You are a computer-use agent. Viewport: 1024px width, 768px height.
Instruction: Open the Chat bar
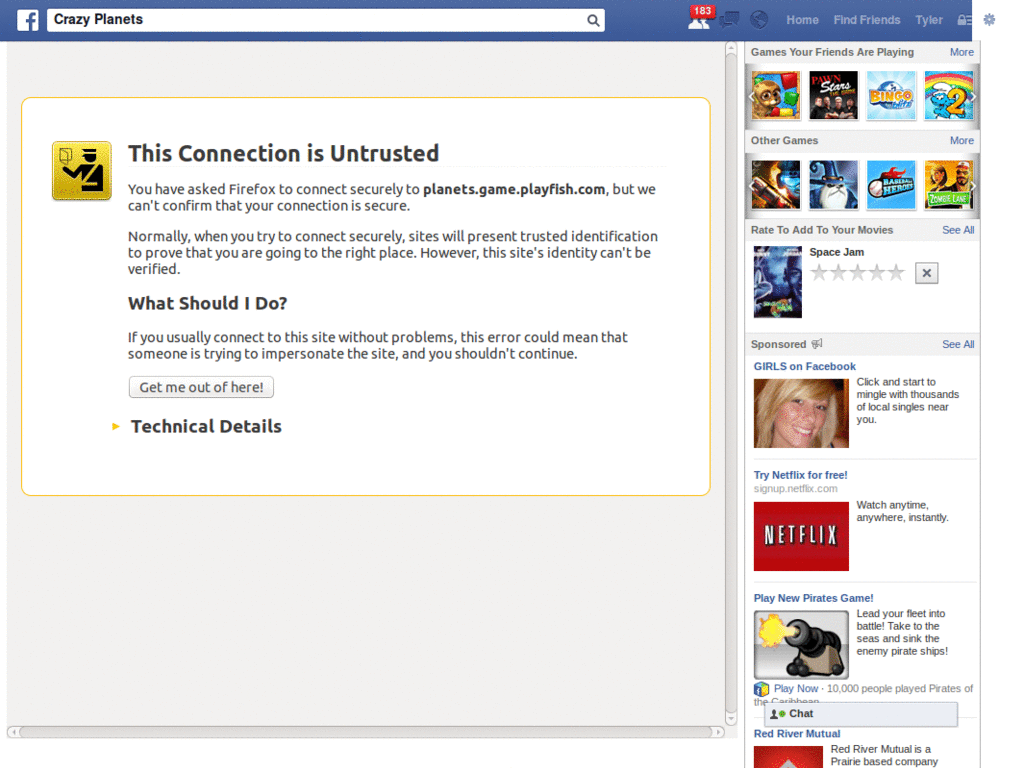coord(861,714)
